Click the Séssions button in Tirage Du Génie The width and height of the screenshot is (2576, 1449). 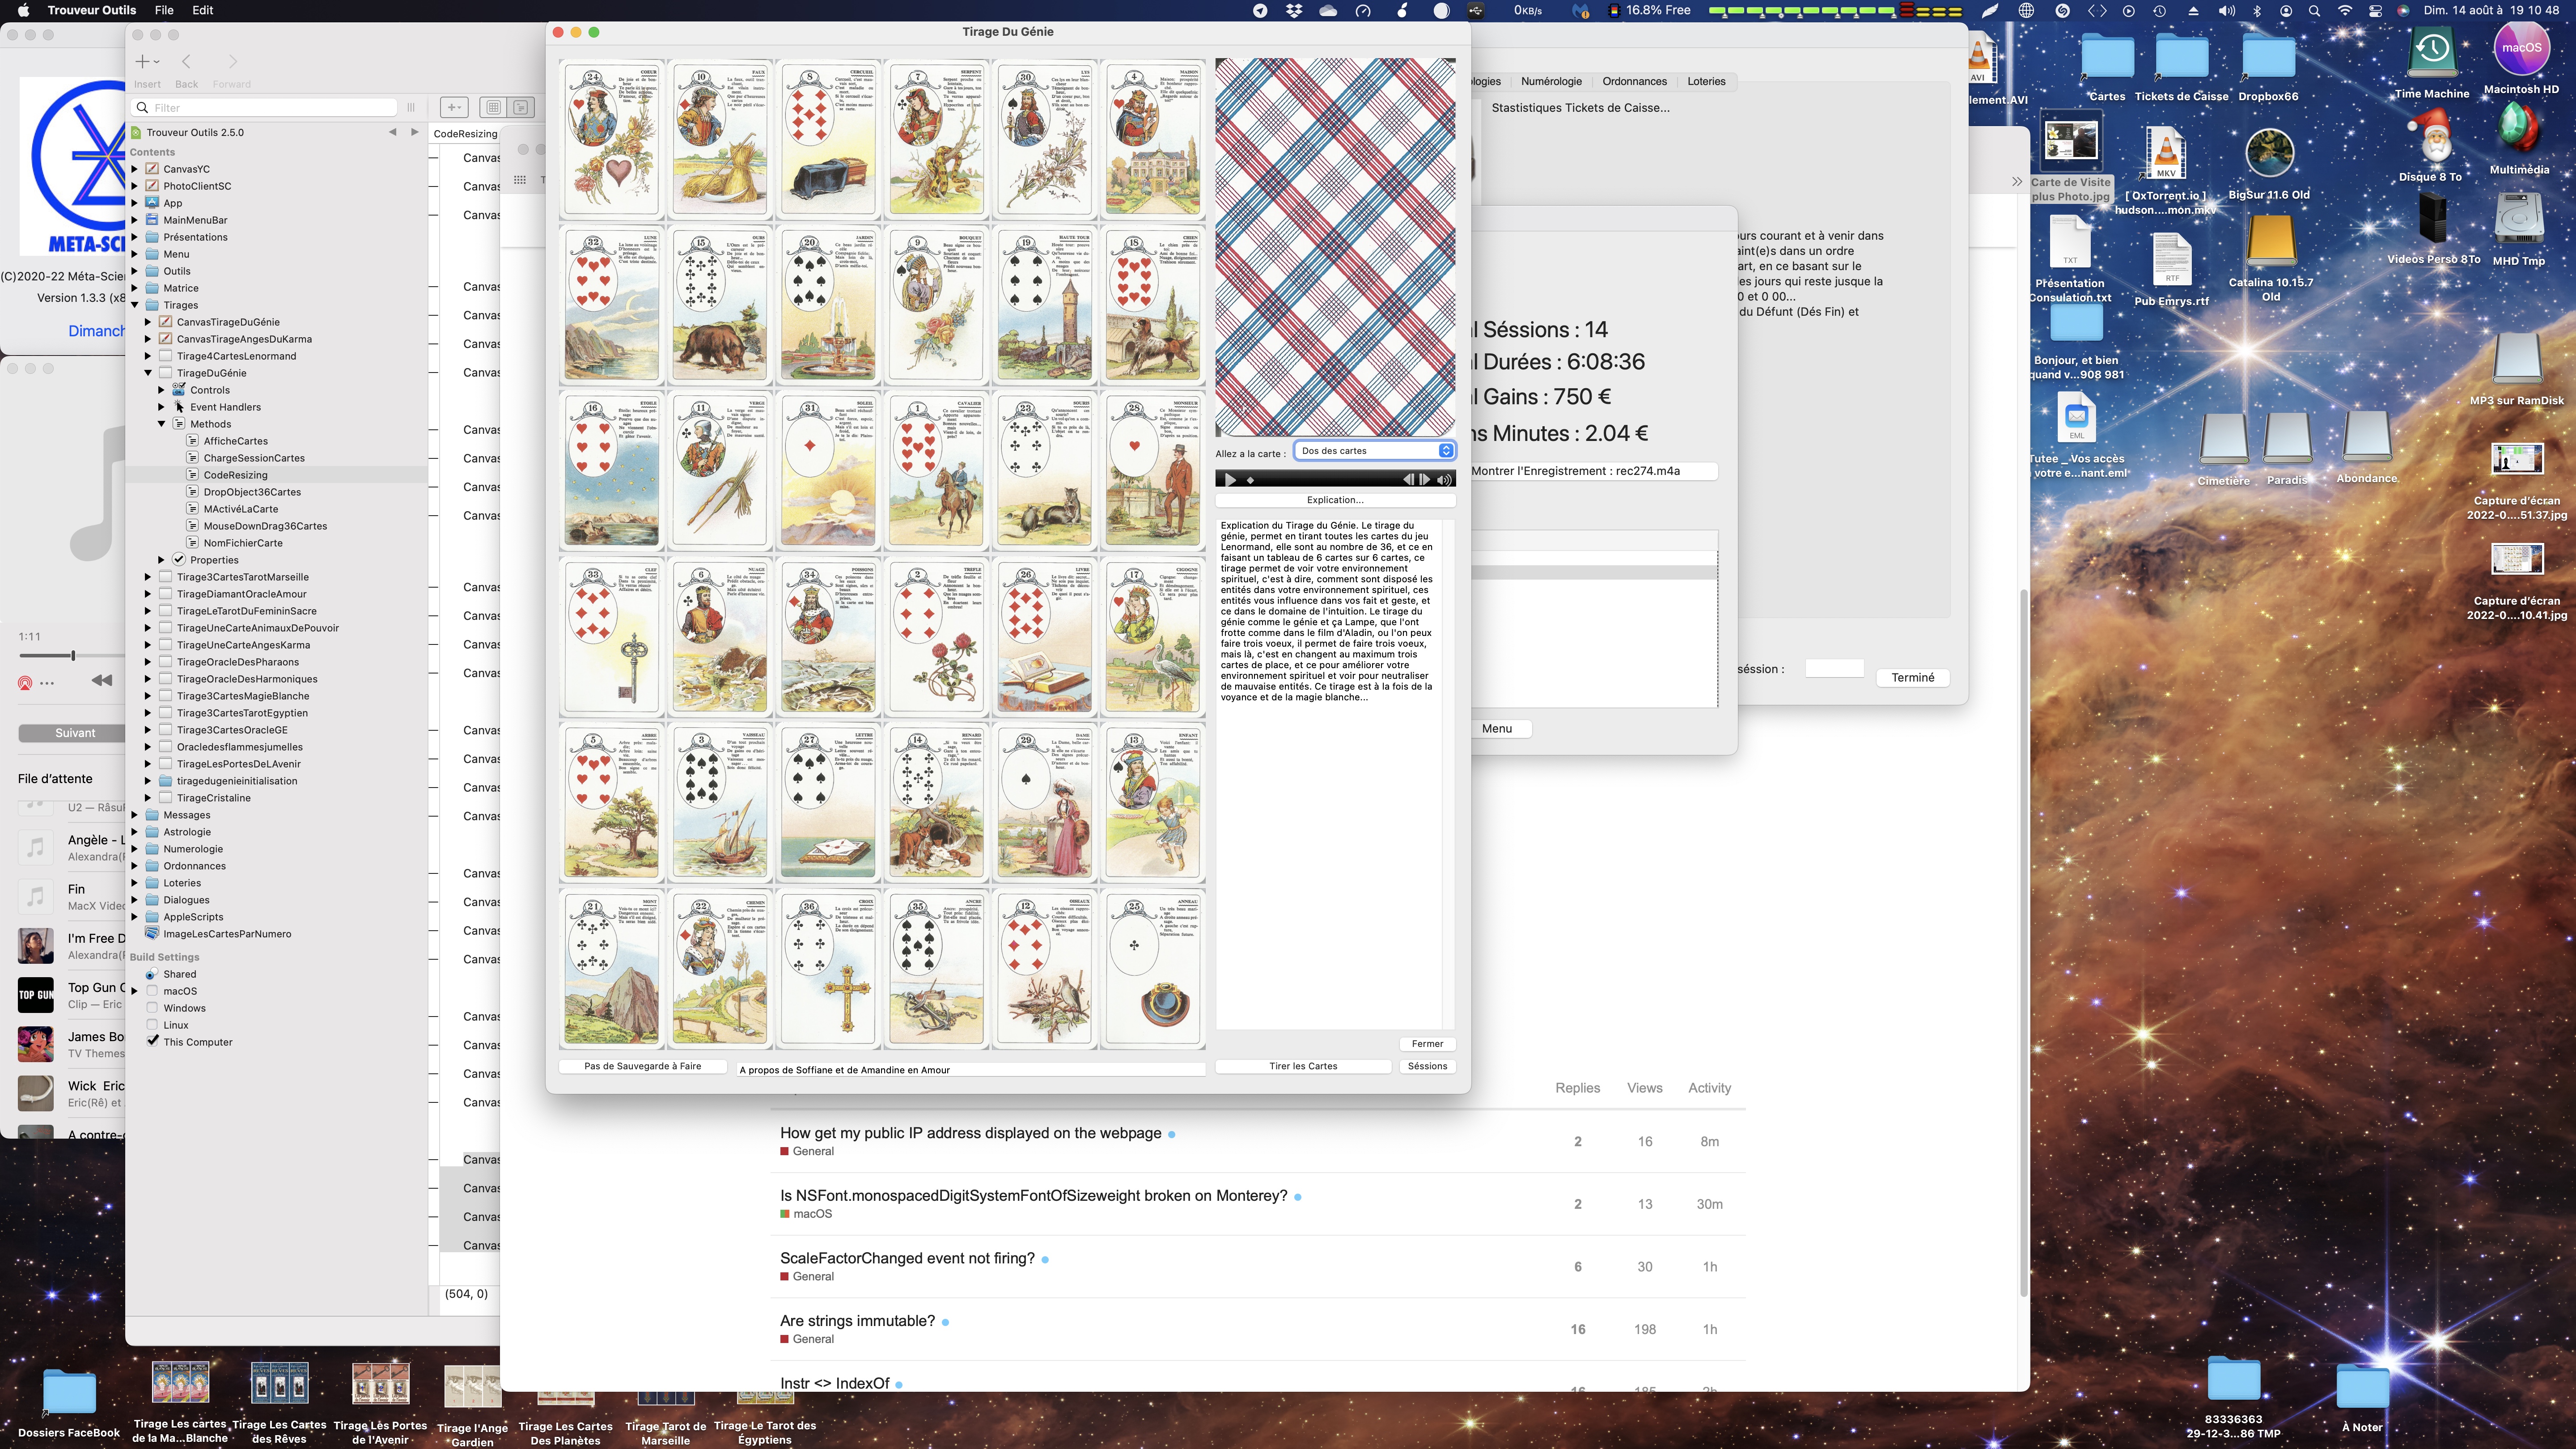click(x=1427, y=1066)
